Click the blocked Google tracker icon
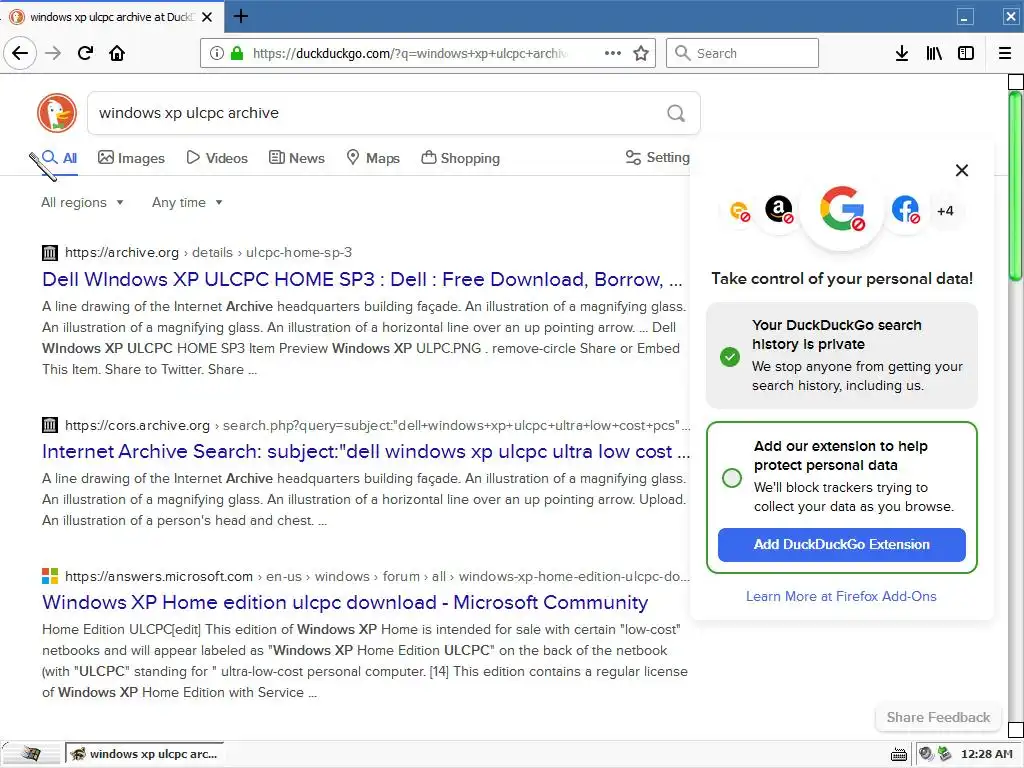 pos(842,209)
